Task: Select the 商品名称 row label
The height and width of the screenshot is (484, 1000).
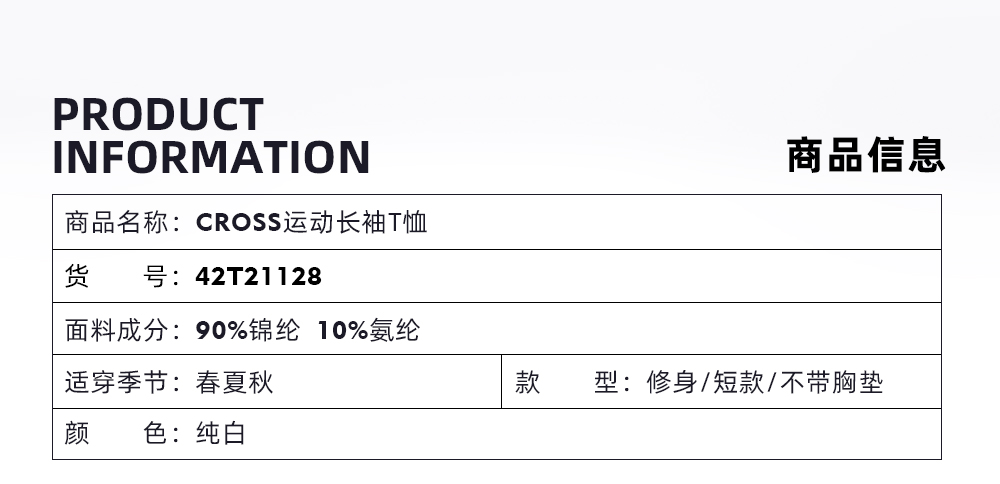Action: 117,222
